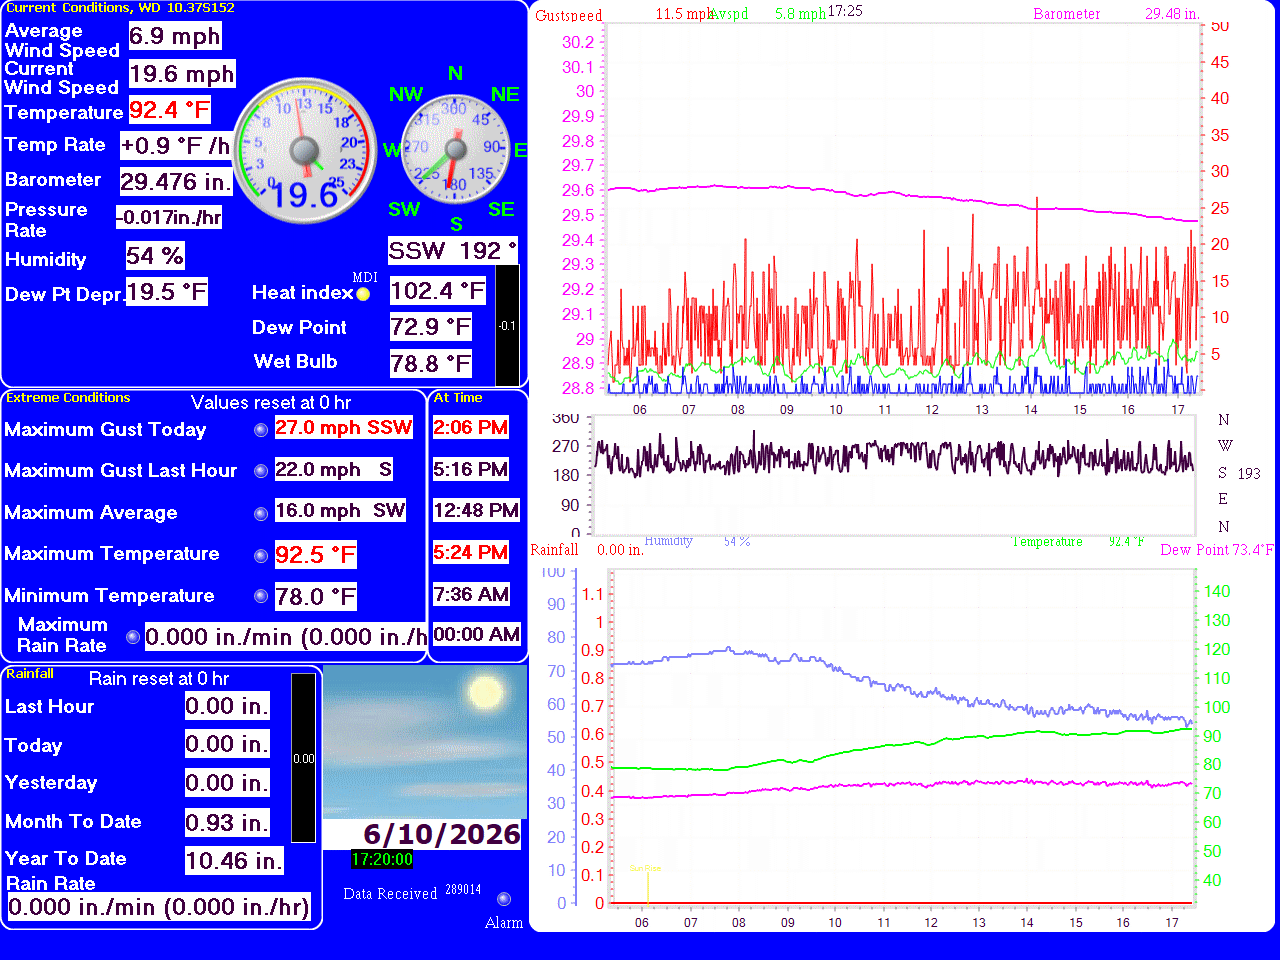The height and width of the screenshot is (960, 1280).
Task: Click the LED beside Maximum Rain Rate
Action: point(133,637)
